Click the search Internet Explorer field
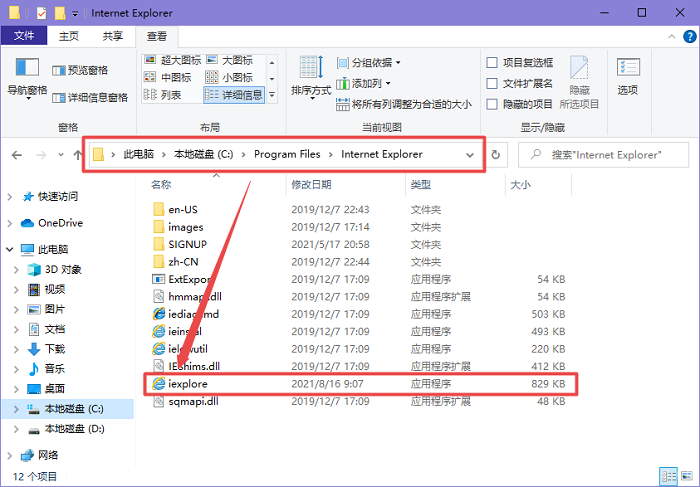This screenshot has width=700, height=487. coord(604,155)
